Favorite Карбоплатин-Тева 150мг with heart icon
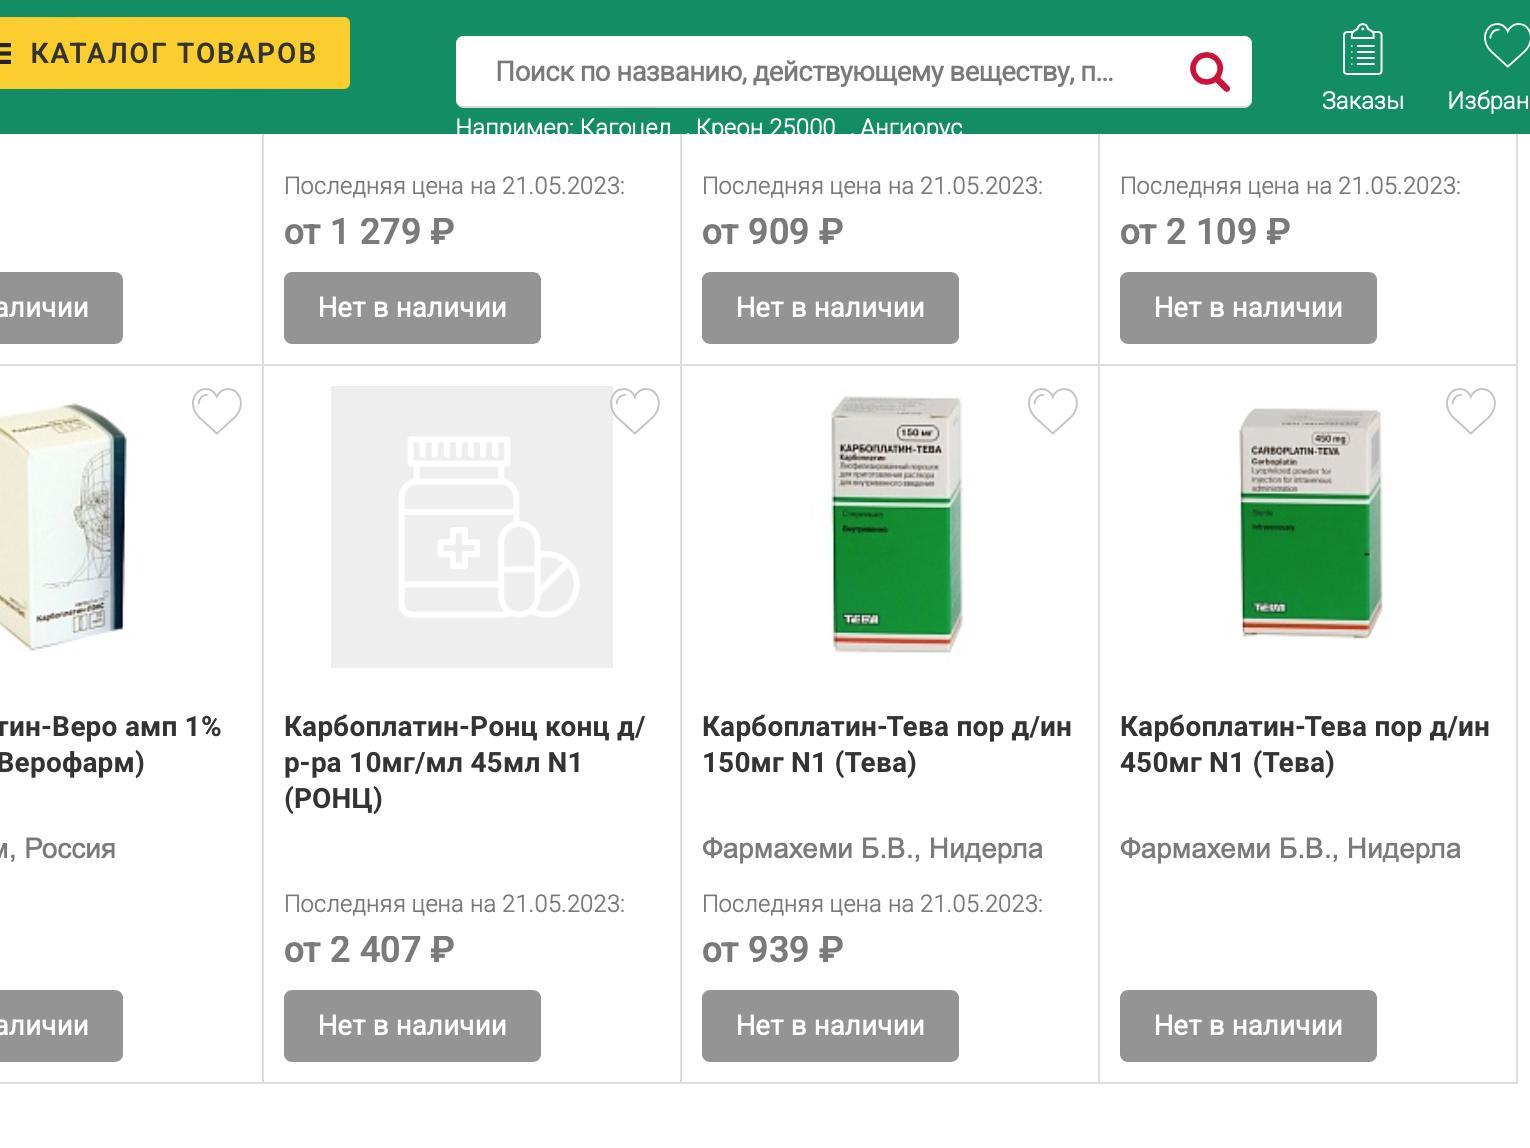Image resolution: width=1530 pixels, height=1148 pixels. [x=1053, y=411]
